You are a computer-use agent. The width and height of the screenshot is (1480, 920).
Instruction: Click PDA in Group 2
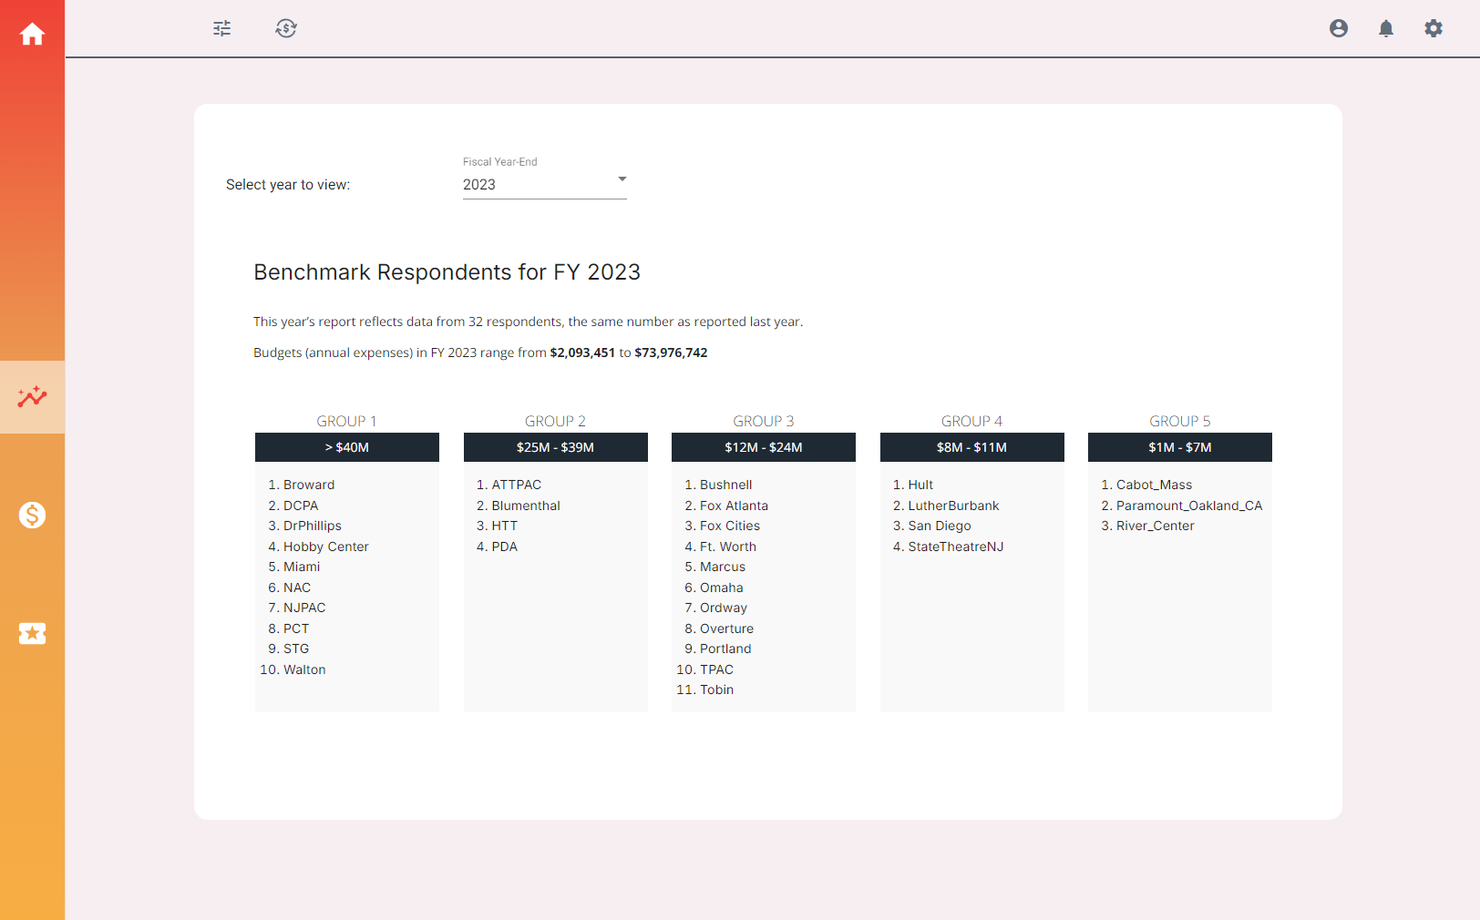pos(505,546)
